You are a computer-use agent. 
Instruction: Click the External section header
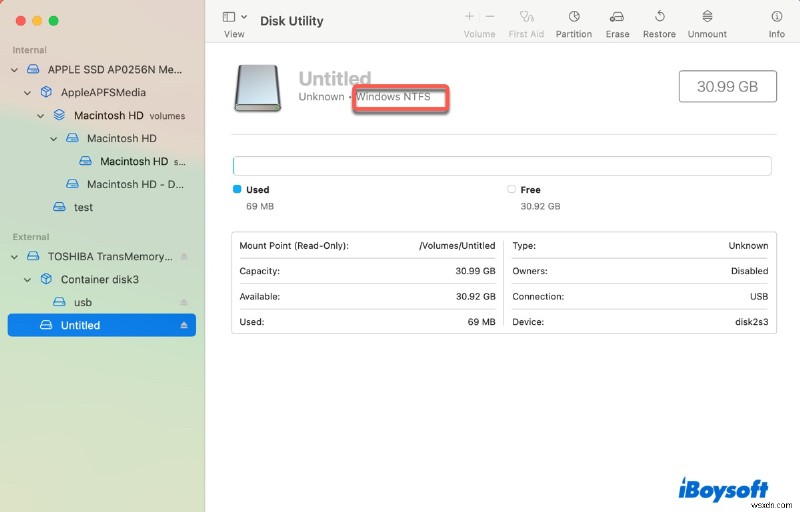pyautogui.click(x=31, y=237)
